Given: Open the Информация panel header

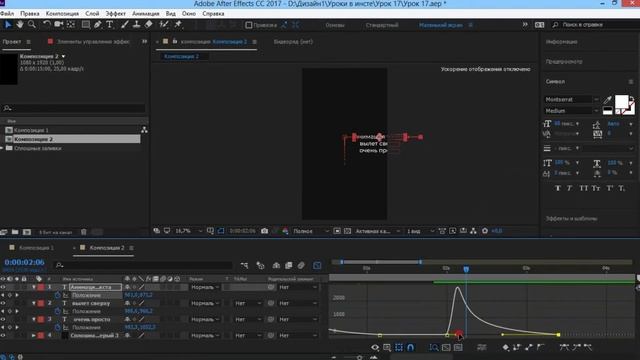Looking at the screenshot, I should [562, 42].
